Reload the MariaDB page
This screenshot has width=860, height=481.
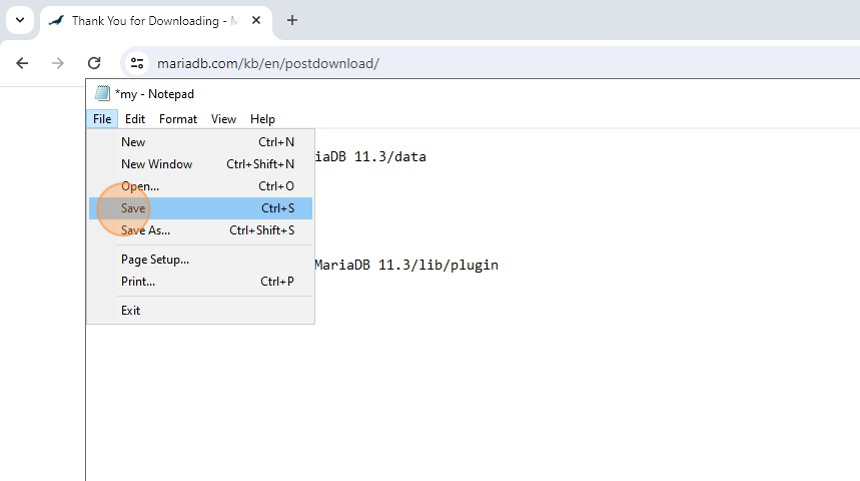(x=94, y=63)
